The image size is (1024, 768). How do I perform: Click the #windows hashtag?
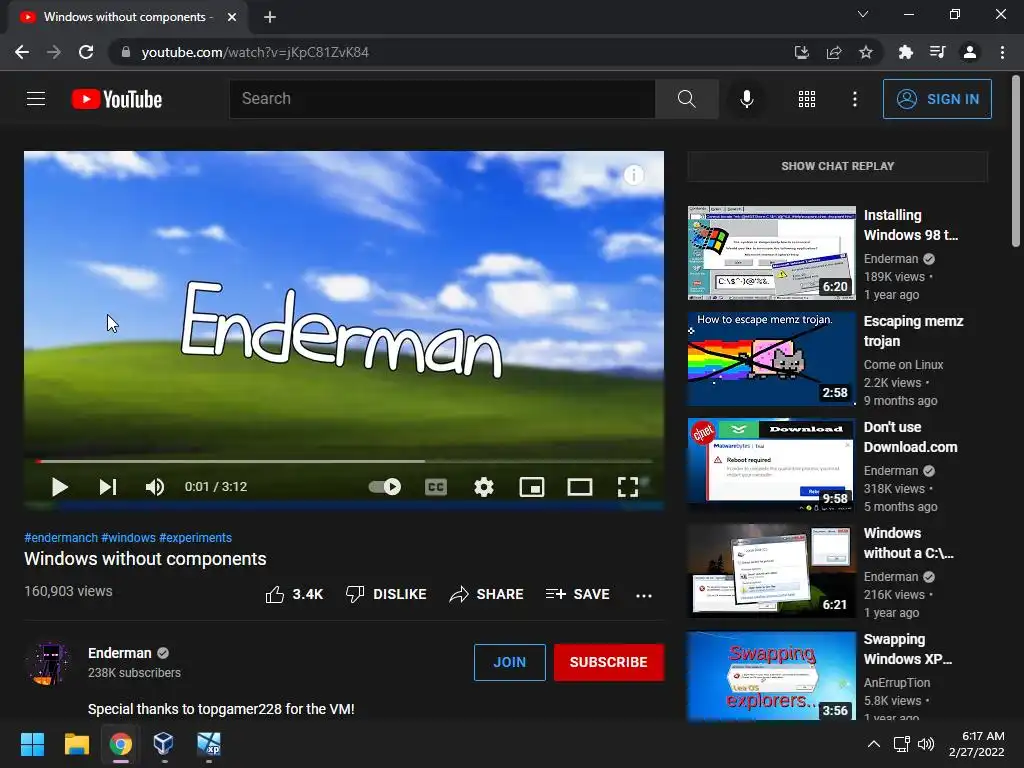click(x=129, y=537)
